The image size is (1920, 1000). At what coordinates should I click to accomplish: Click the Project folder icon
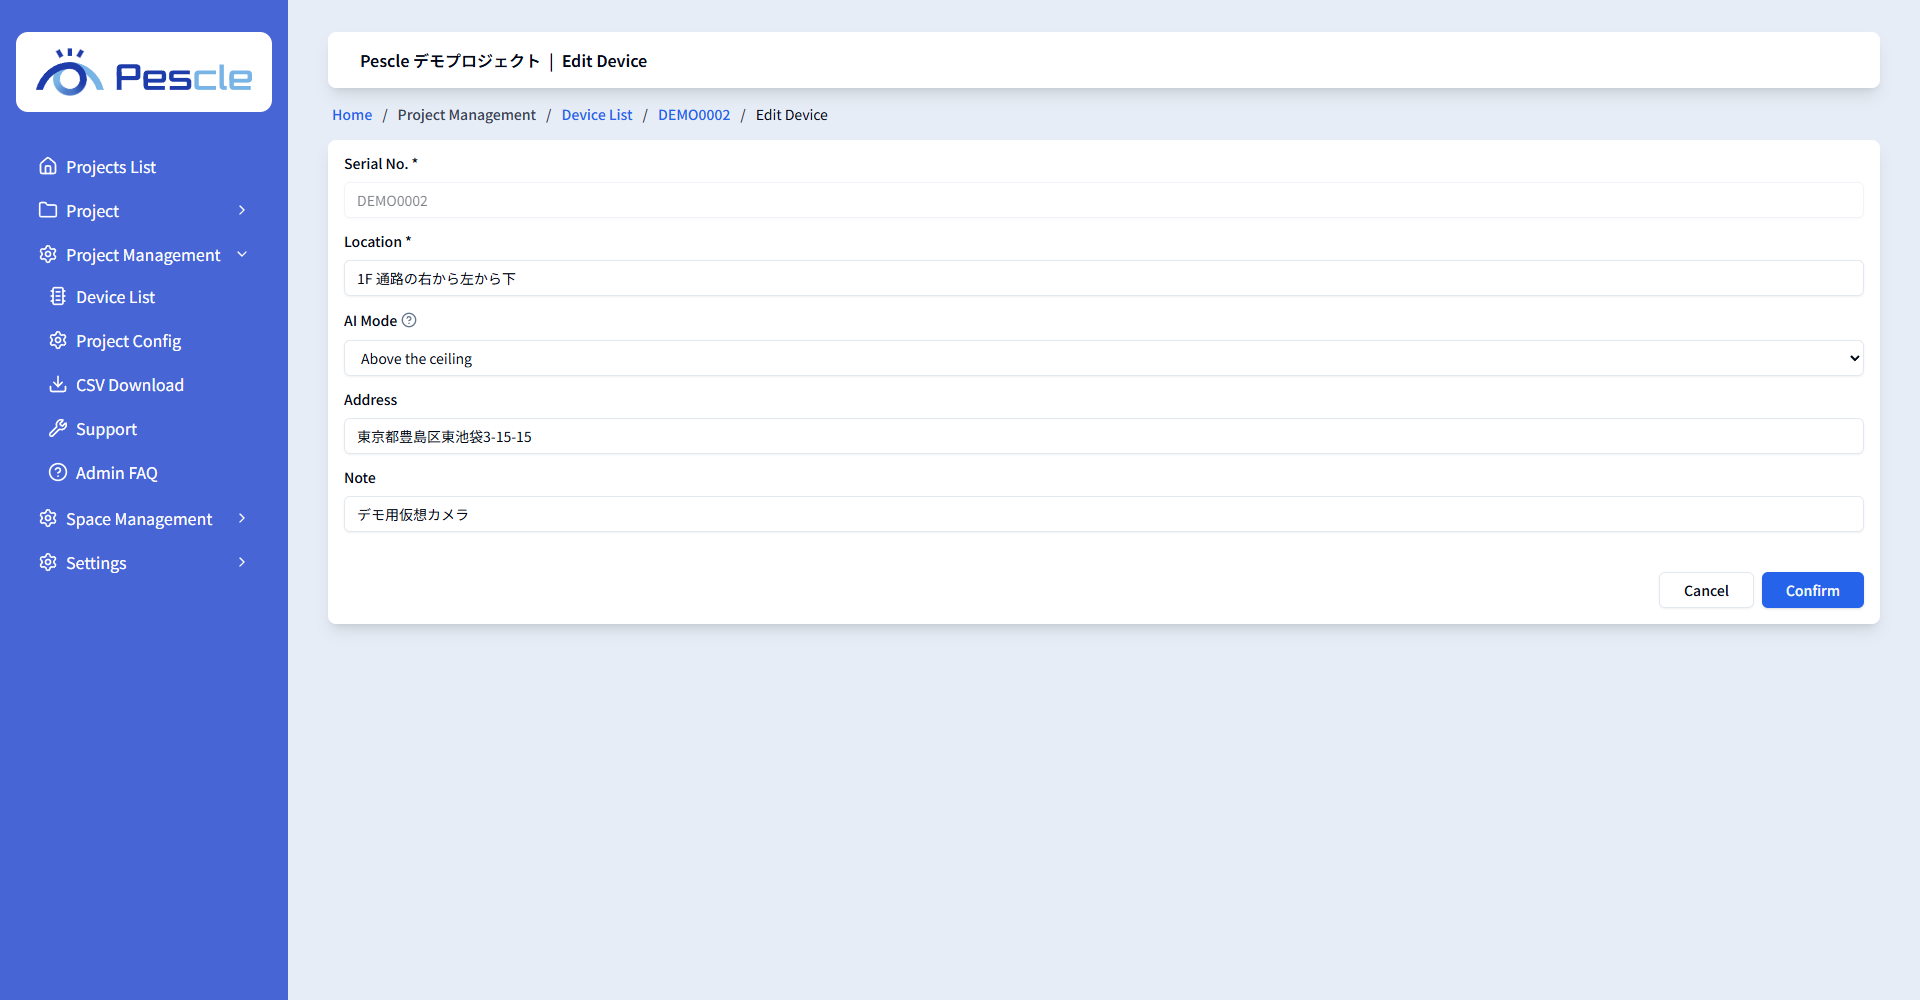pyautogui.click(x=48, y=210)
